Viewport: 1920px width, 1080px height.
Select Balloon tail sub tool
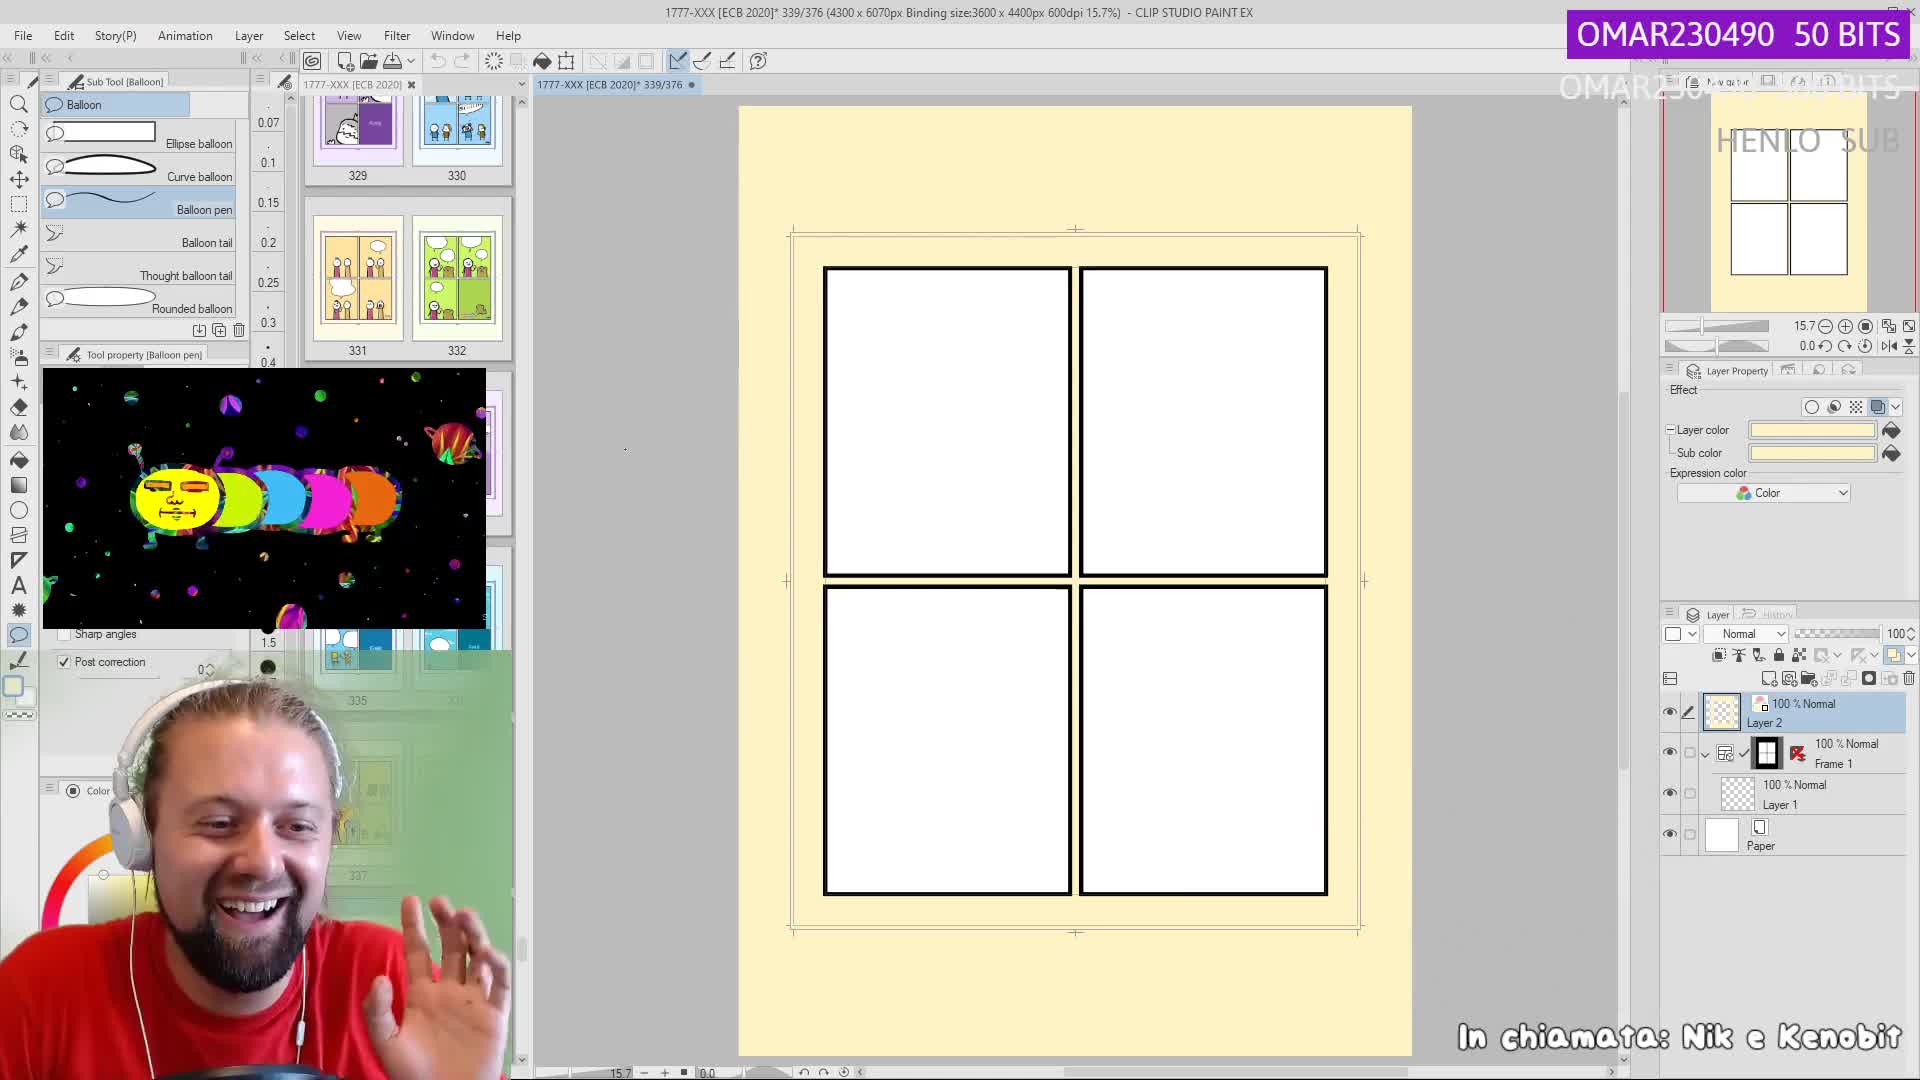(x=139, y=235)
